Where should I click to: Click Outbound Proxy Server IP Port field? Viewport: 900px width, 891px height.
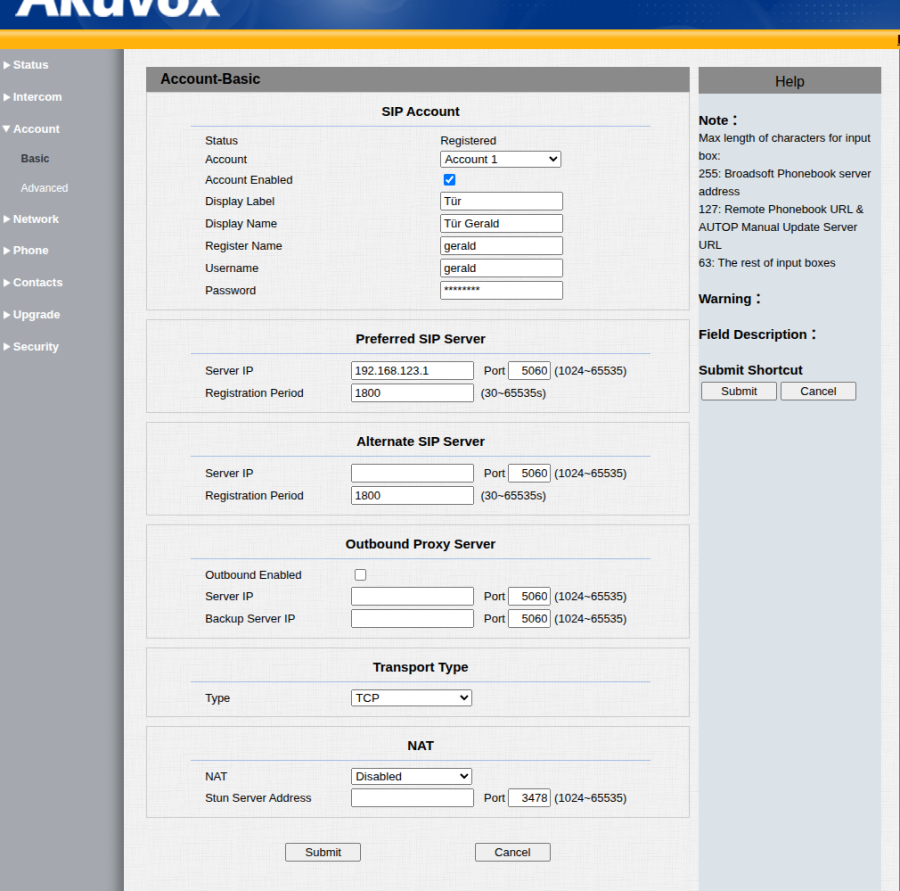(529, 596)
